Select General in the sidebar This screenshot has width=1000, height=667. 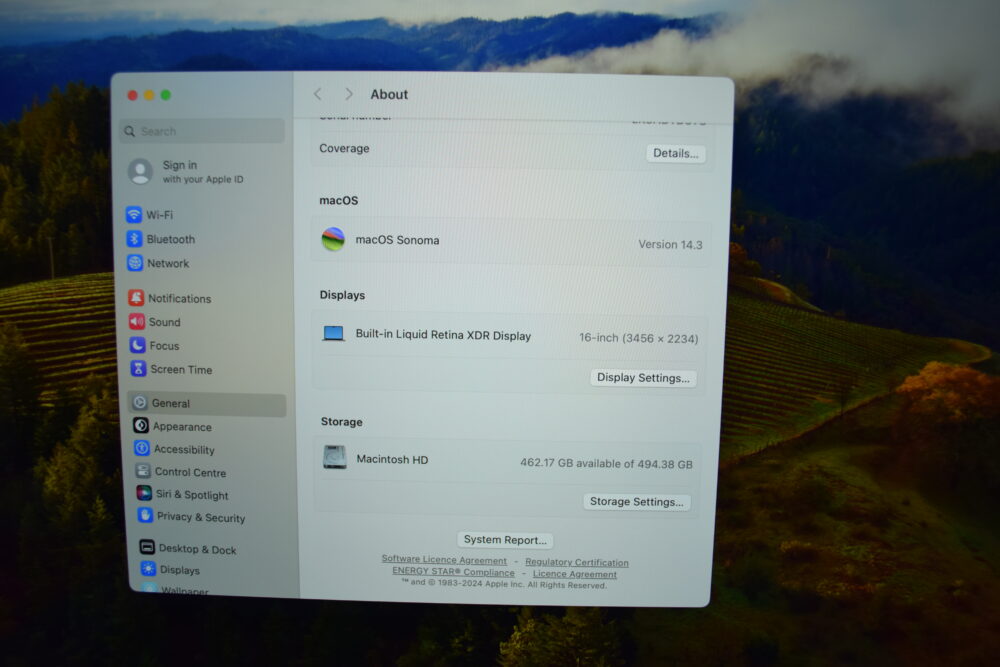(207, 404)
